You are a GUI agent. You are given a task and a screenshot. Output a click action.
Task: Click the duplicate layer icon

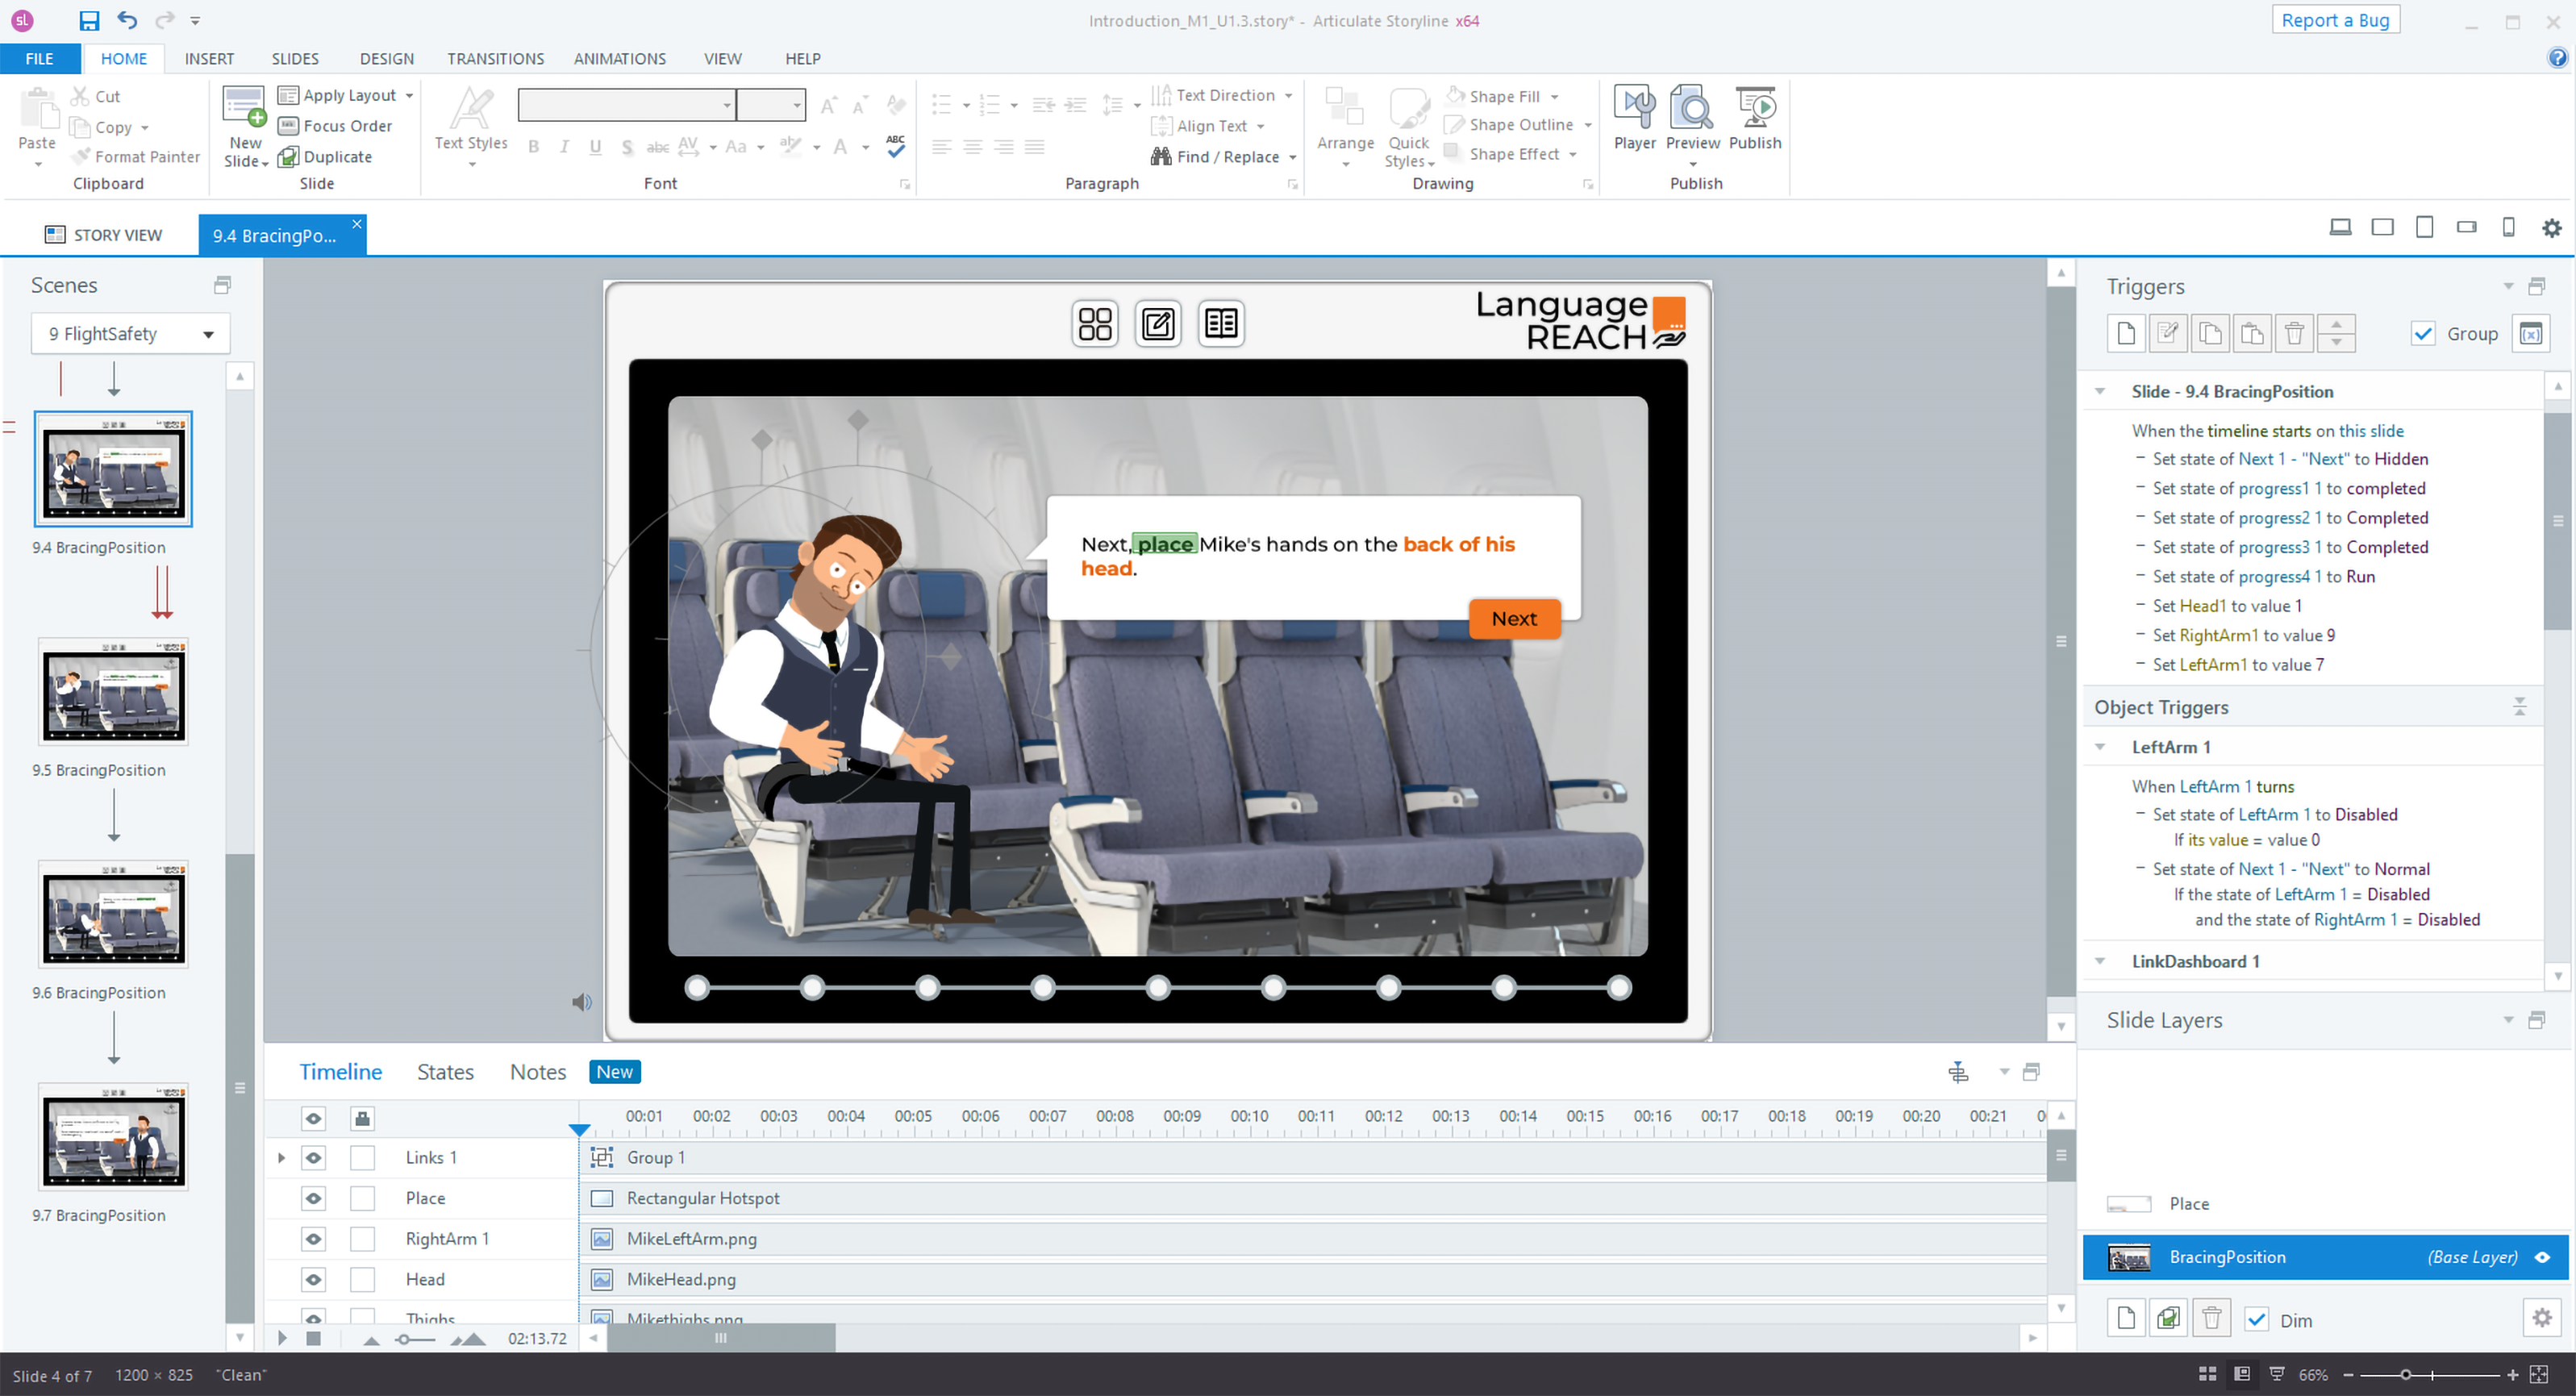(x=2168, y=1318)
